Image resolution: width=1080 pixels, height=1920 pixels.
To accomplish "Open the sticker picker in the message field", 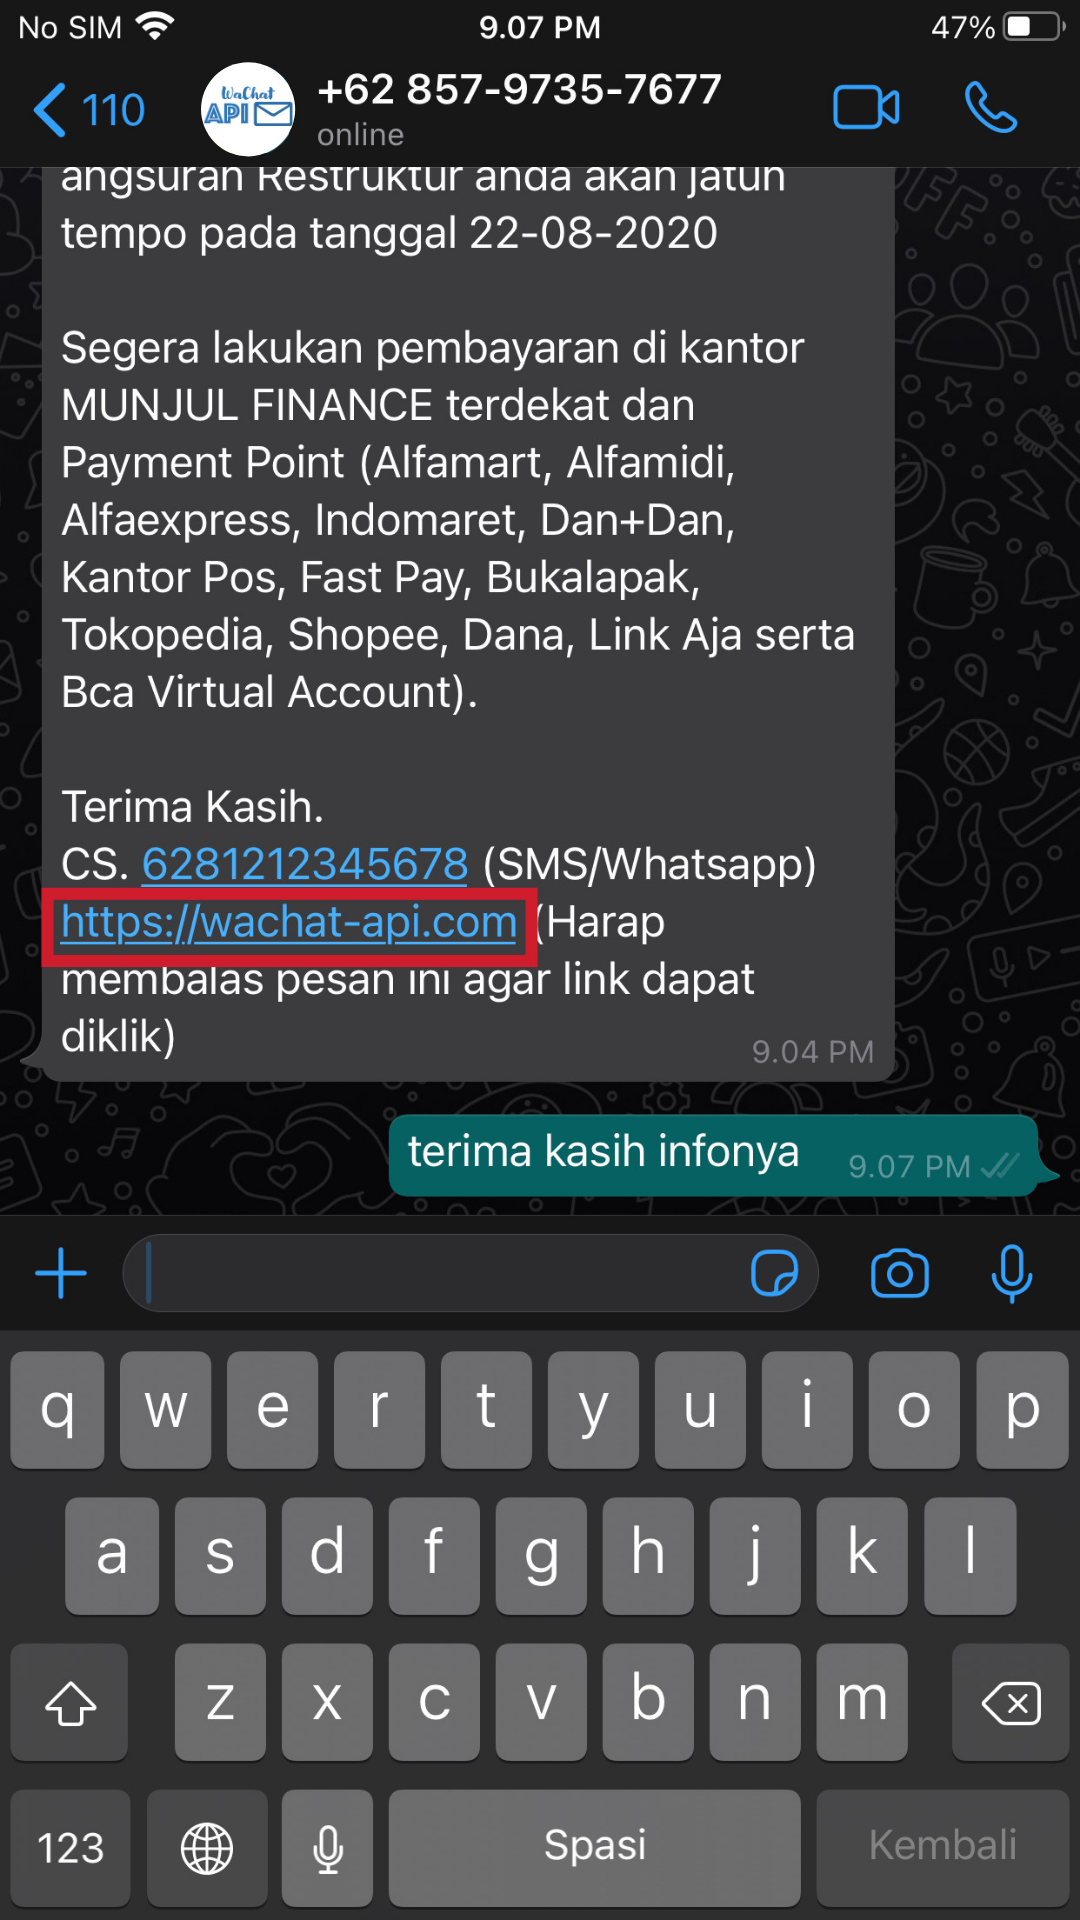I will [x=774, y=1273].
